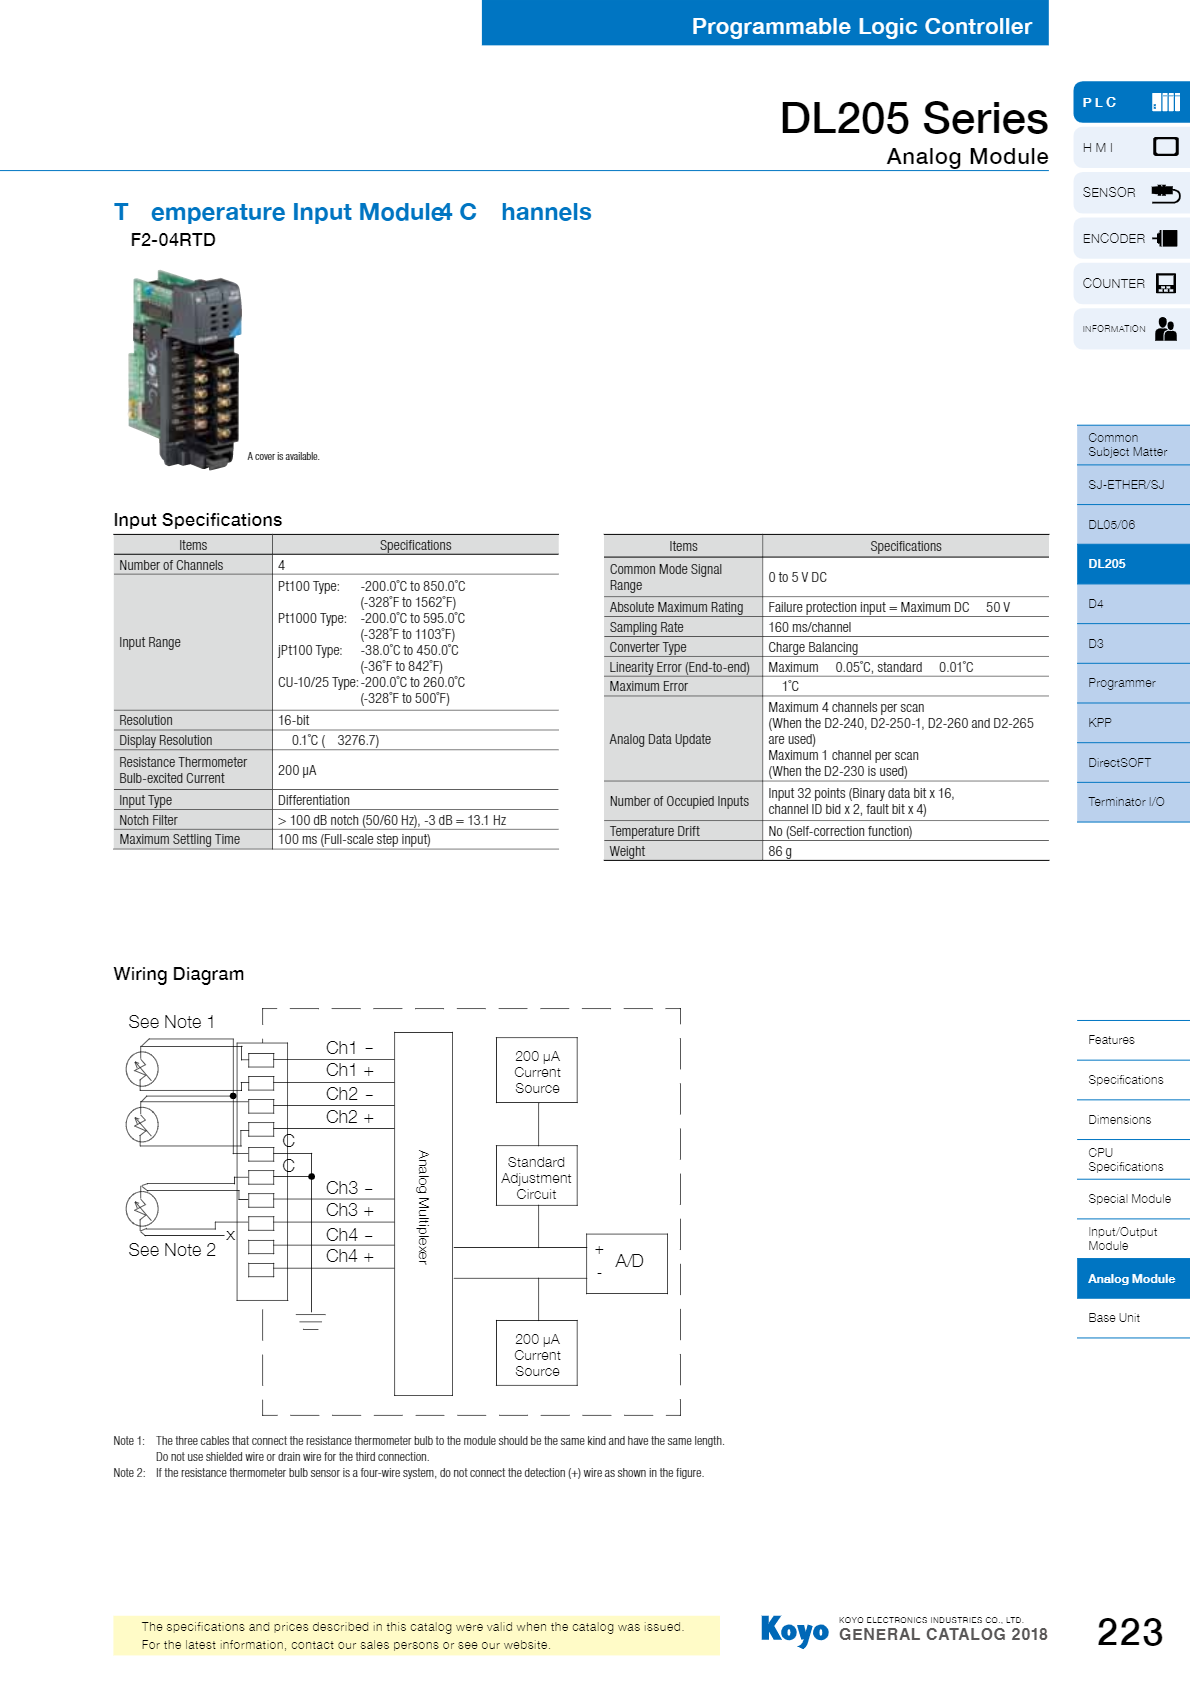This screenshot has height=1683, width=1190.
Task: Open the Programmer tab
Action: (1133, 683)
